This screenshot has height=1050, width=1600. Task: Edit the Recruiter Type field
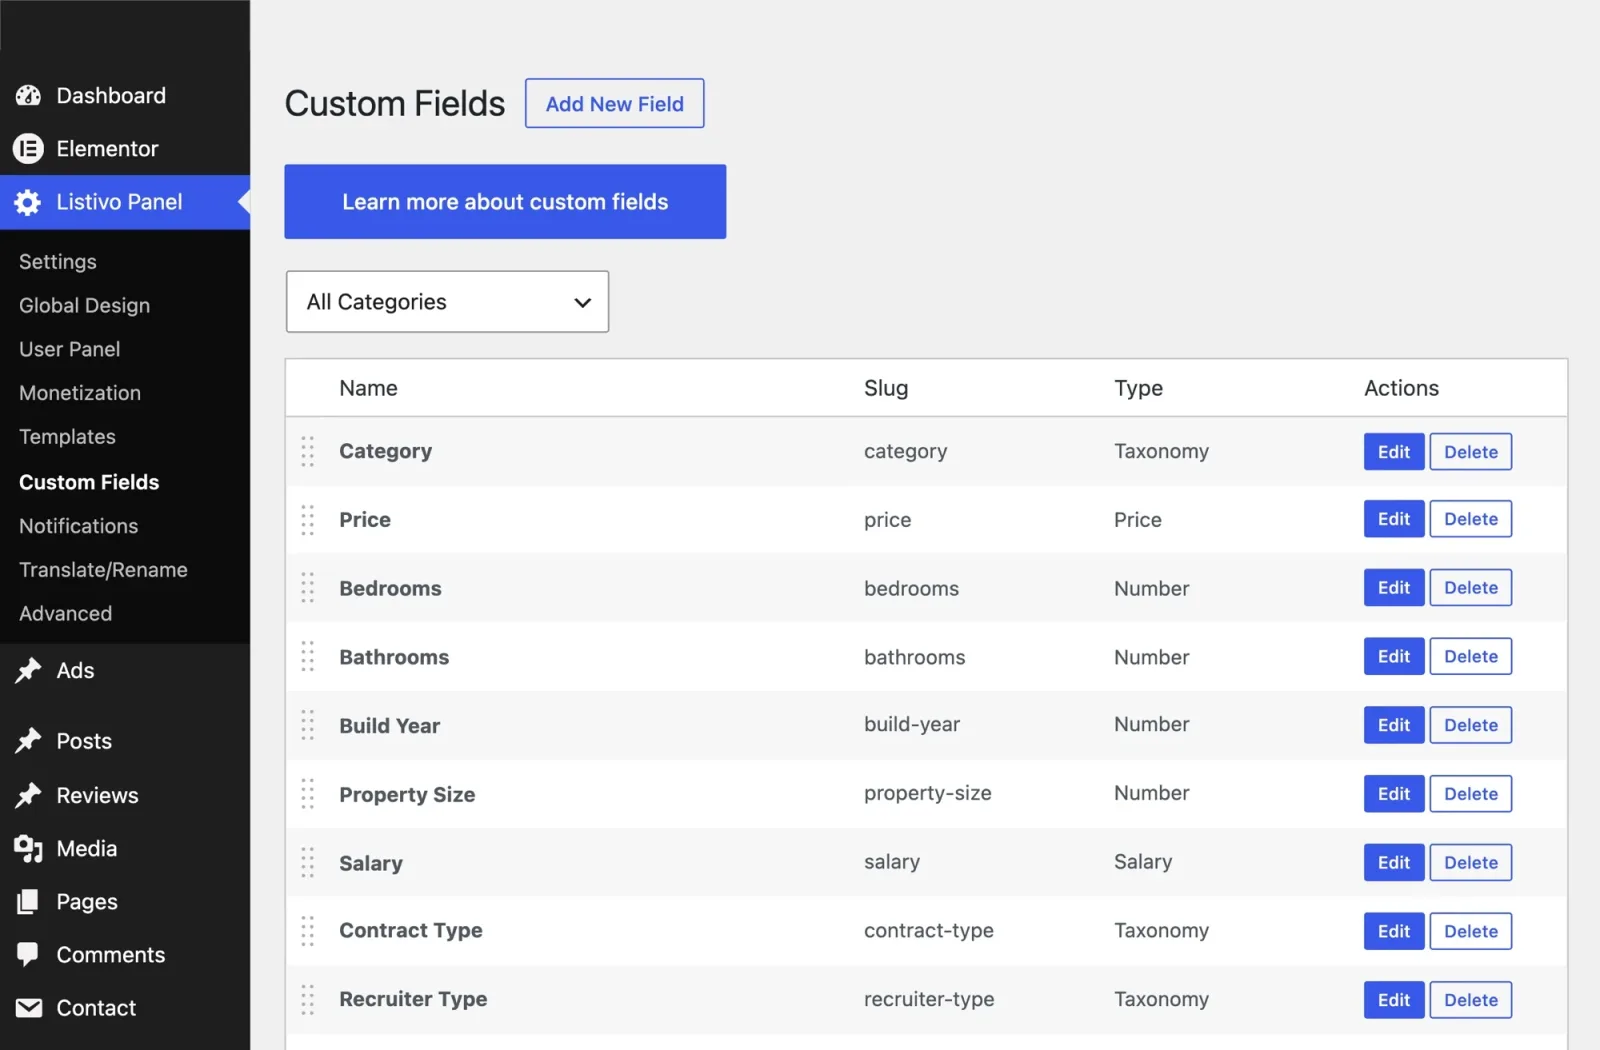1394,1000
